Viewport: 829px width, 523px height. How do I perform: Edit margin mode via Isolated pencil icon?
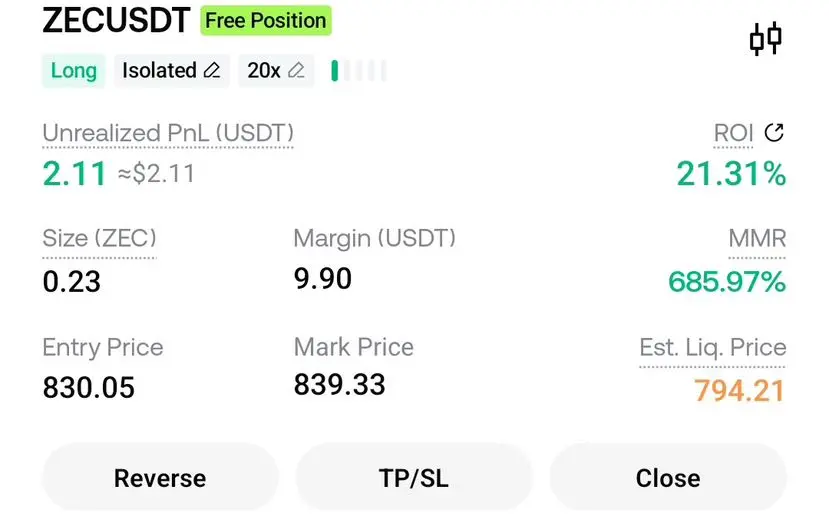(x=212, y=70)
